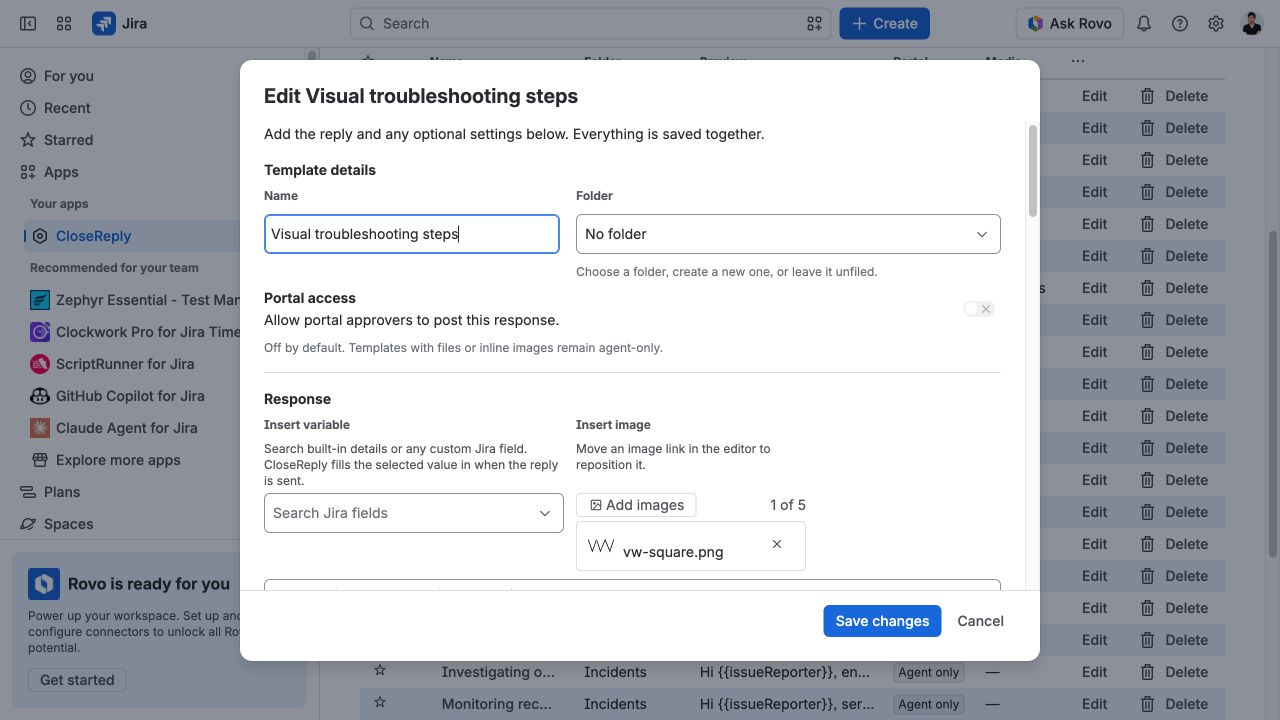This screenshot has height=720, width=1280.
Task: Collapse the Jira sidebar using top-left panel icon
Action: (x=28, y=23)
